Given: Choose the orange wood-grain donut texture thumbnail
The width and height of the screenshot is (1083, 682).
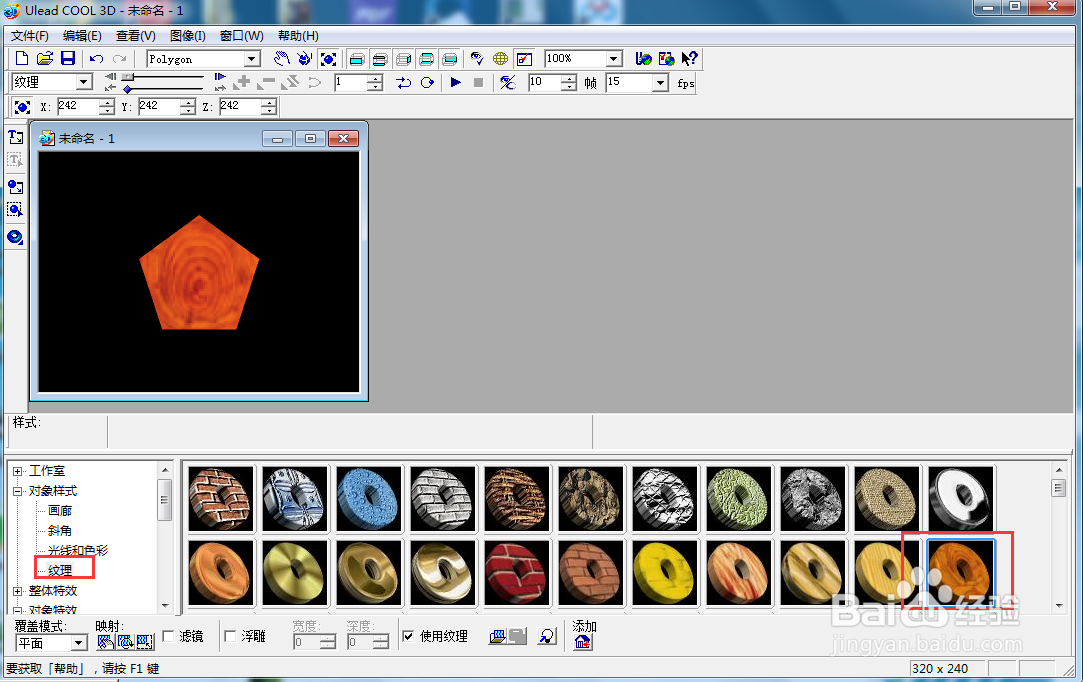Looking at the screenshot, I should pos(960,573).
